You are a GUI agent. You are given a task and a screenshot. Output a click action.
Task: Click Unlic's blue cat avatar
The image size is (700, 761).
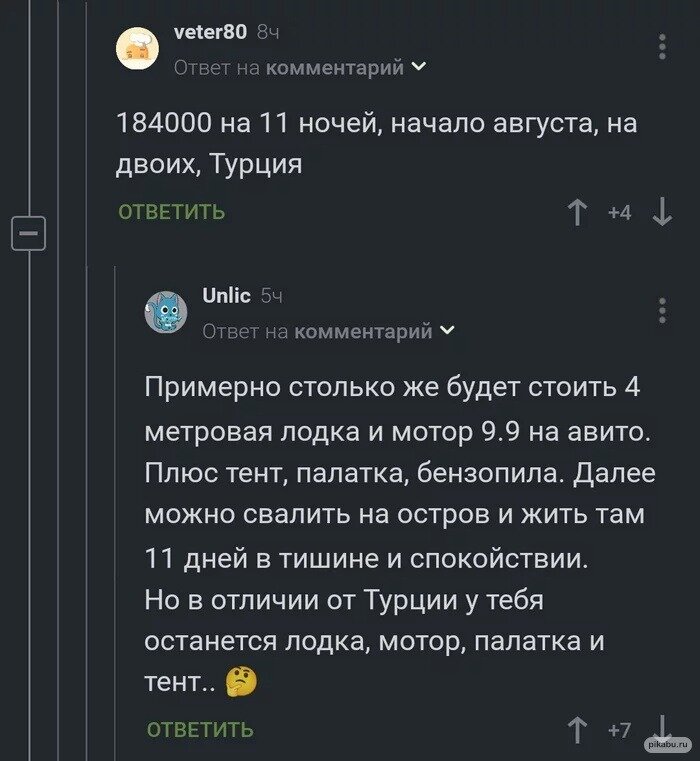(165, 312)
